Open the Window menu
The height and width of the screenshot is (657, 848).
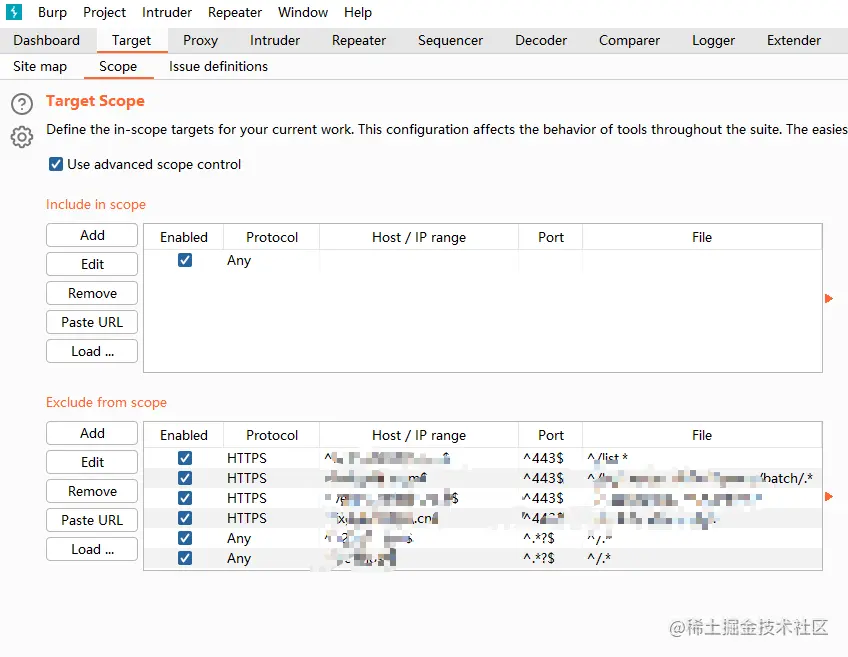(x=303, y=12)
